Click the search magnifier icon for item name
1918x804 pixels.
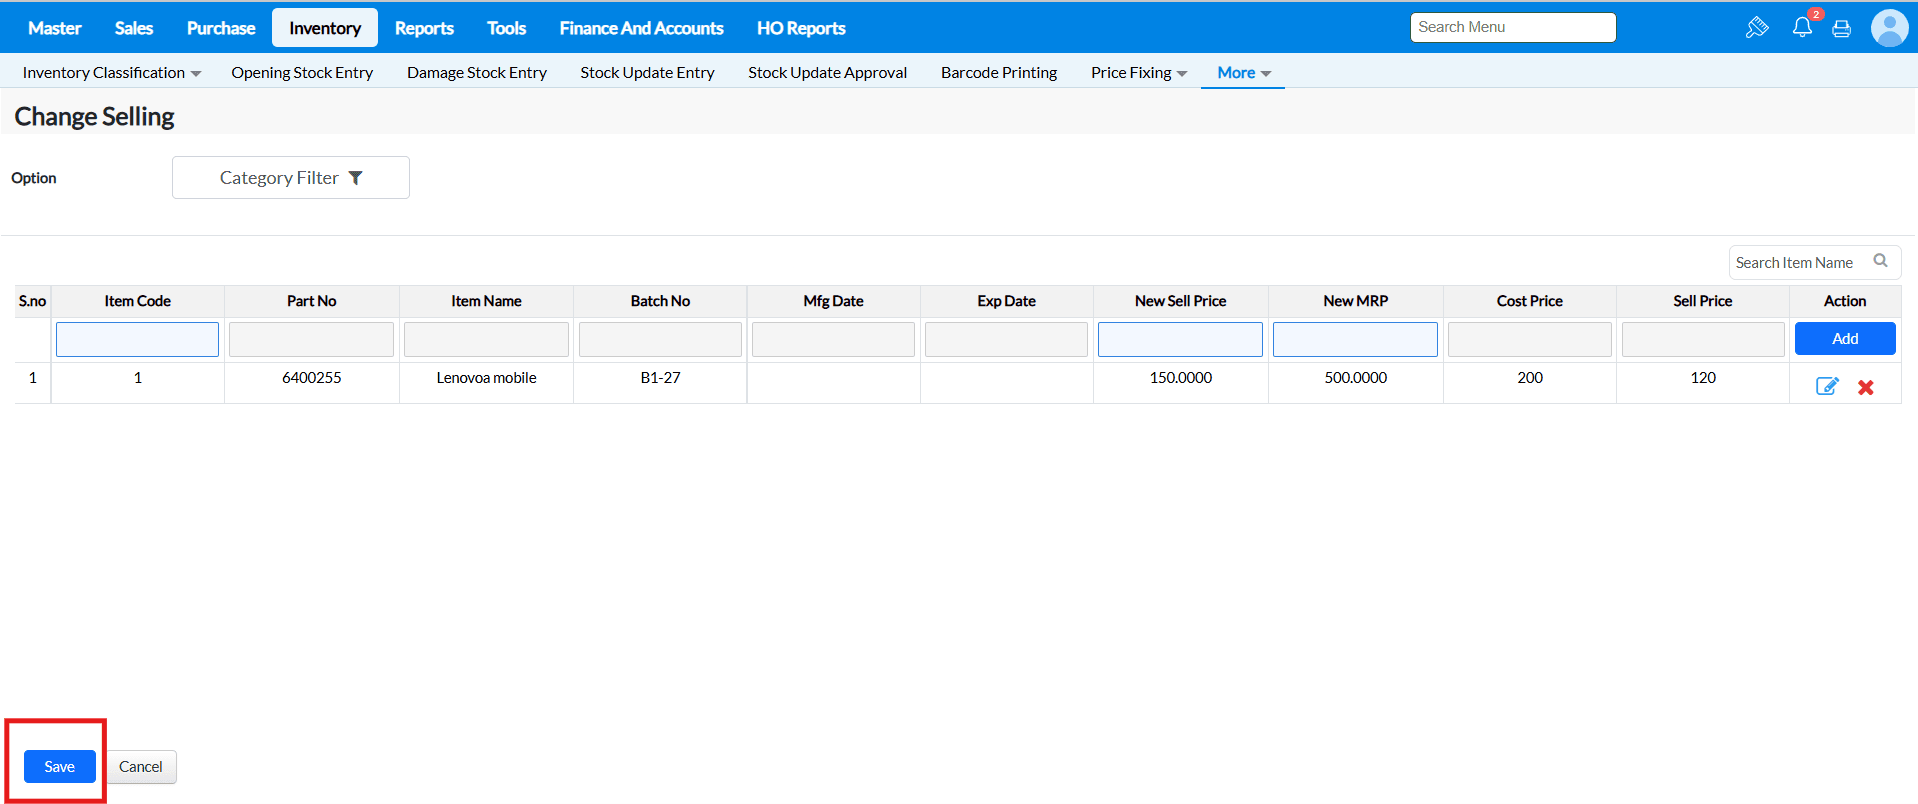click(x=1880, y=261)
